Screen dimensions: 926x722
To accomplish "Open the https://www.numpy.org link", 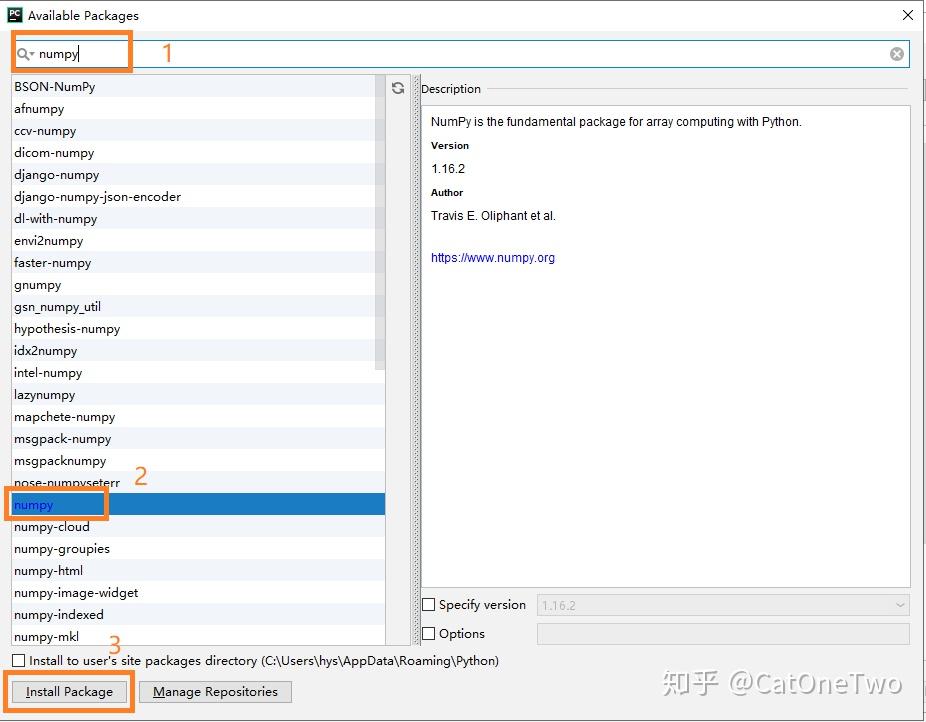I will (x=493, y=257).
